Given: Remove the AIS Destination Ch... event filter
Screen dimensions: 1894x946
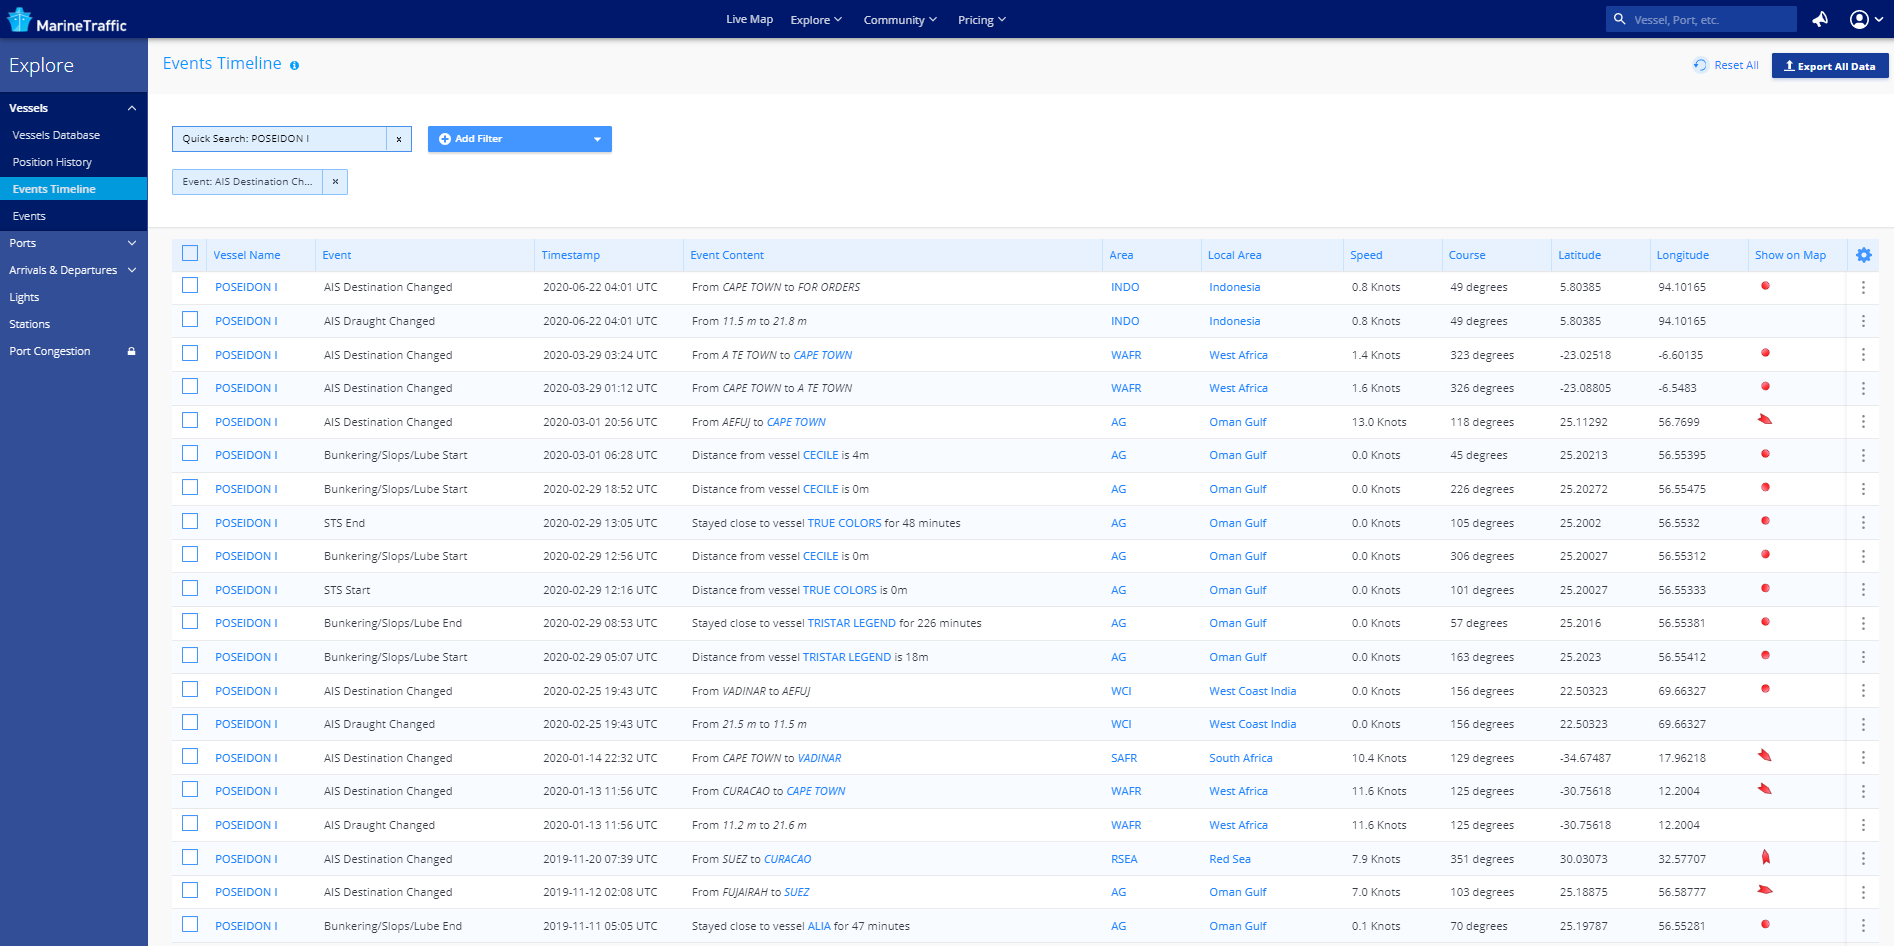Looking at the screenshot, I should pyautogui.click(x=335, y=182).
